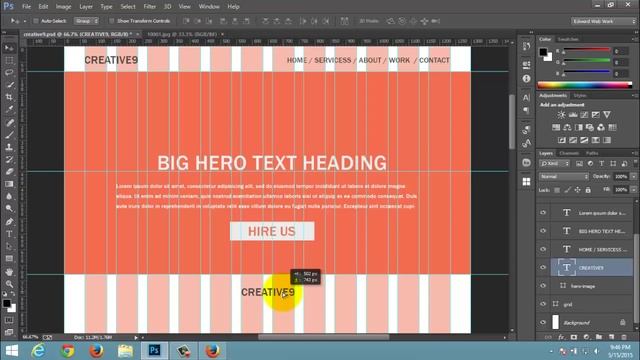Switch to the Paths tab
The image size is (640, 360).
592,153
